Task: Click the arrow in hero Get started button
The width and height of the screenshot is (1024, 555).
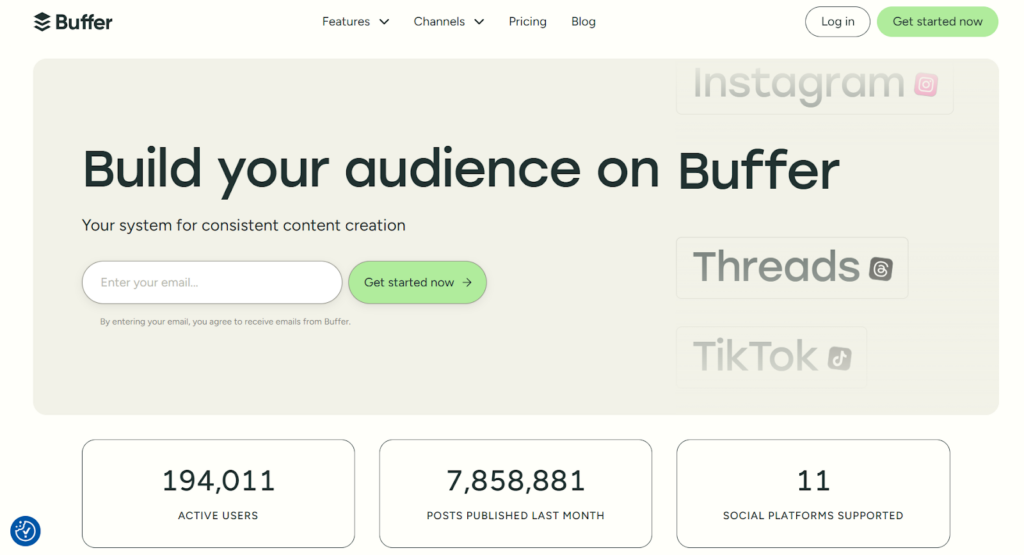Action: [467, 283]
